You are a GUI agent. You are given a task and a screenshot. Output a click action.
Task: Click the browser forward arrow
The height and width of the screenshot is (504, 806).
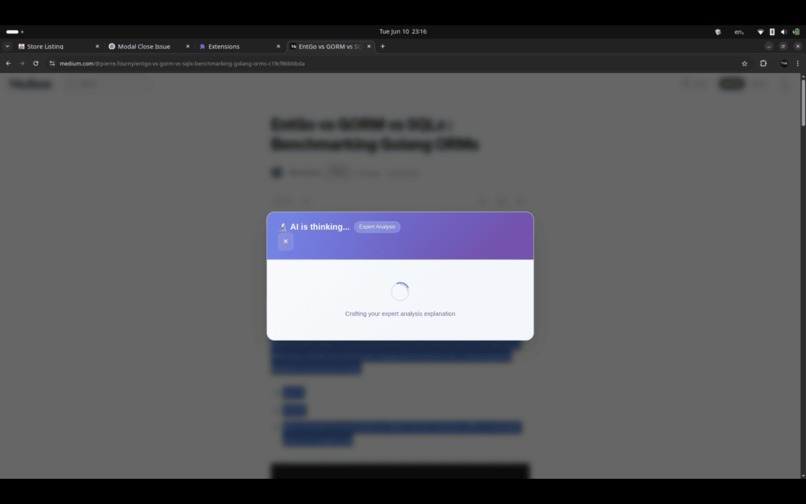point(22,63)
